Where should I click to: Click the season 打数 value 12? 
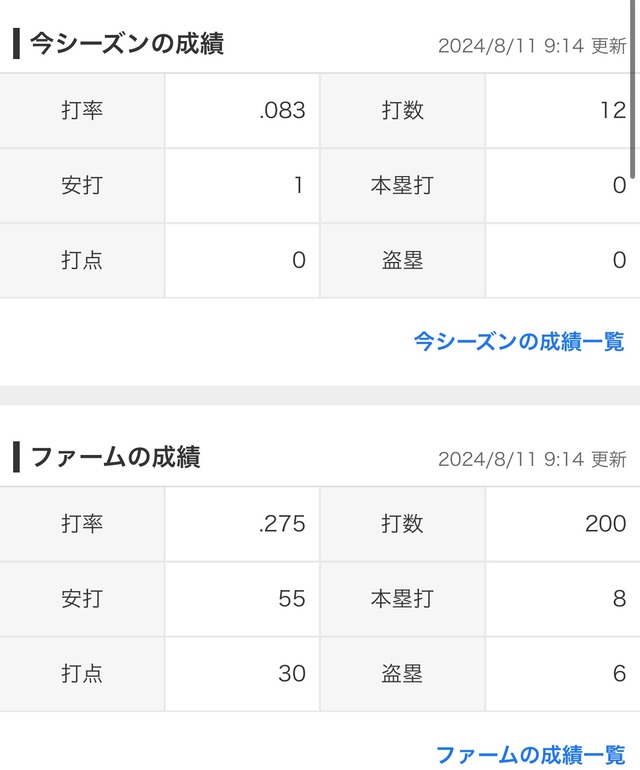pos(613,110)
